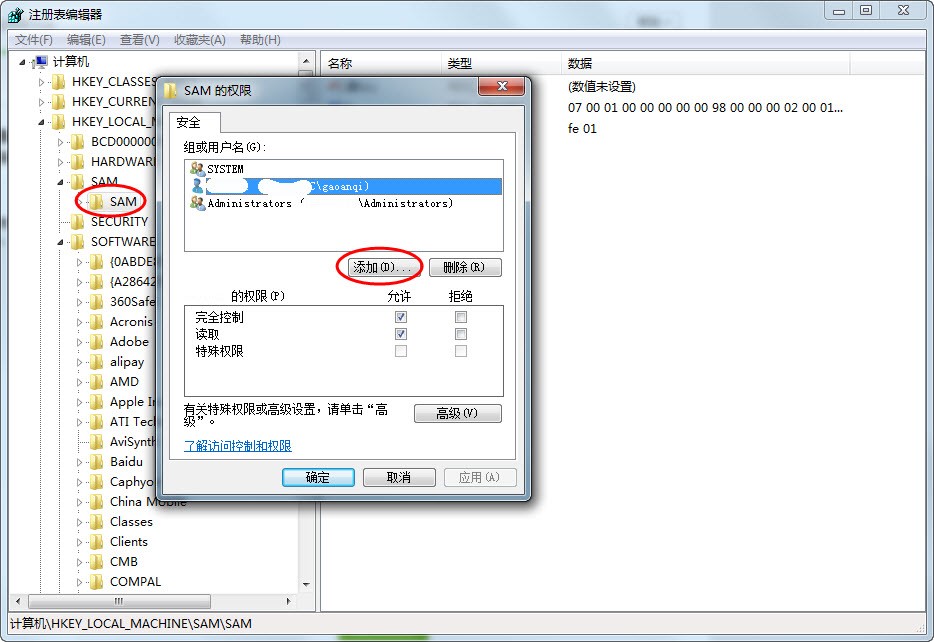Confirm with the 确定 button

tap(318, 477)
